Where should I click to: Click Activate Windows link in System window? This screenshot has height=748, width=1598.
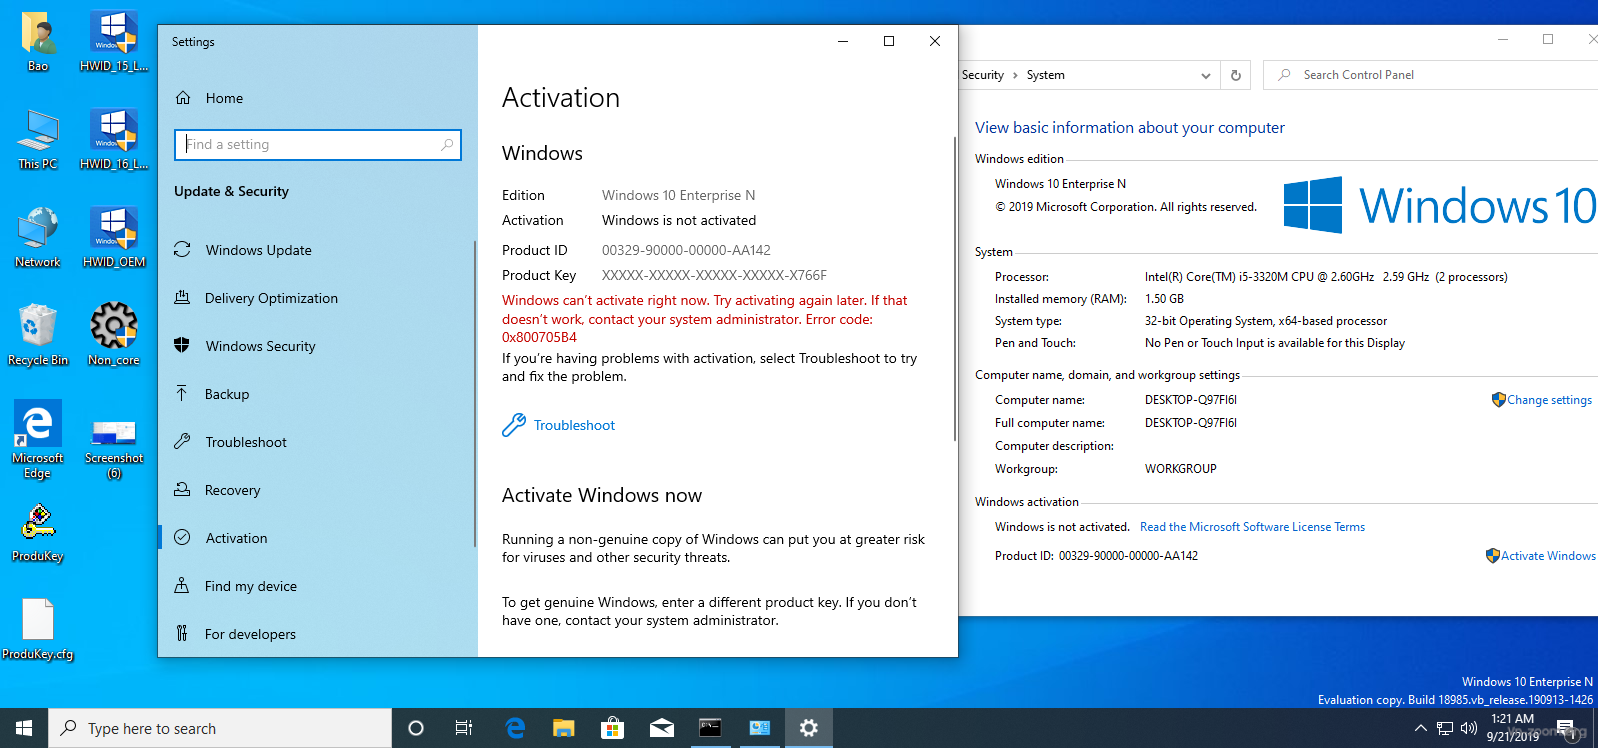point(1548,556)
